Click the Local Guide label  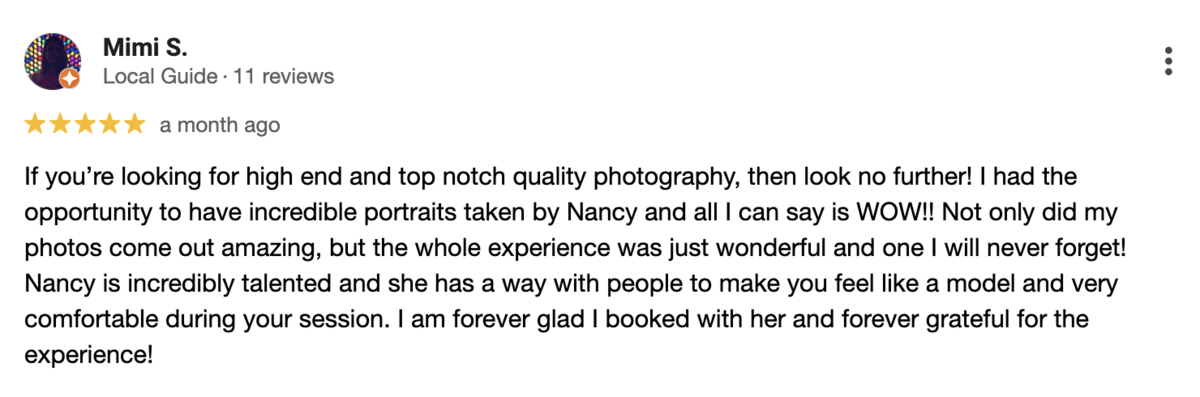tap(160, 76)
